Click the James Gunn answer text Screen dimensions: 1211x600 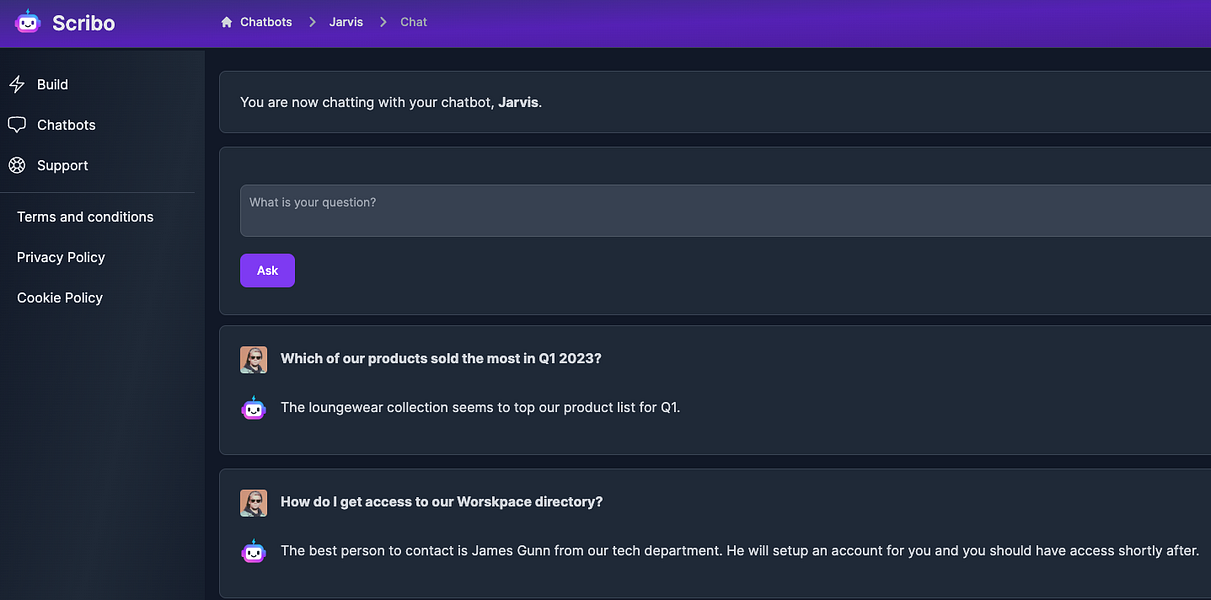pos(740,550)
